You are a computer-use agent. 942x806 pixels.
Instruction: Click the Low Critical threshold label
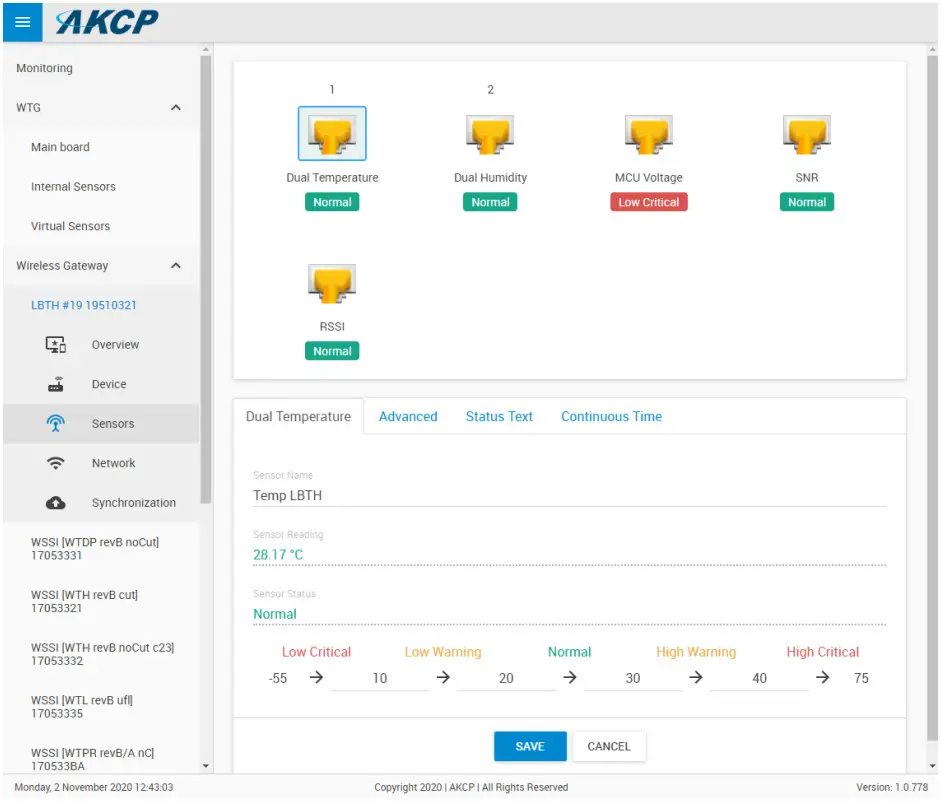pyautogui.click(x=316, y=652)
